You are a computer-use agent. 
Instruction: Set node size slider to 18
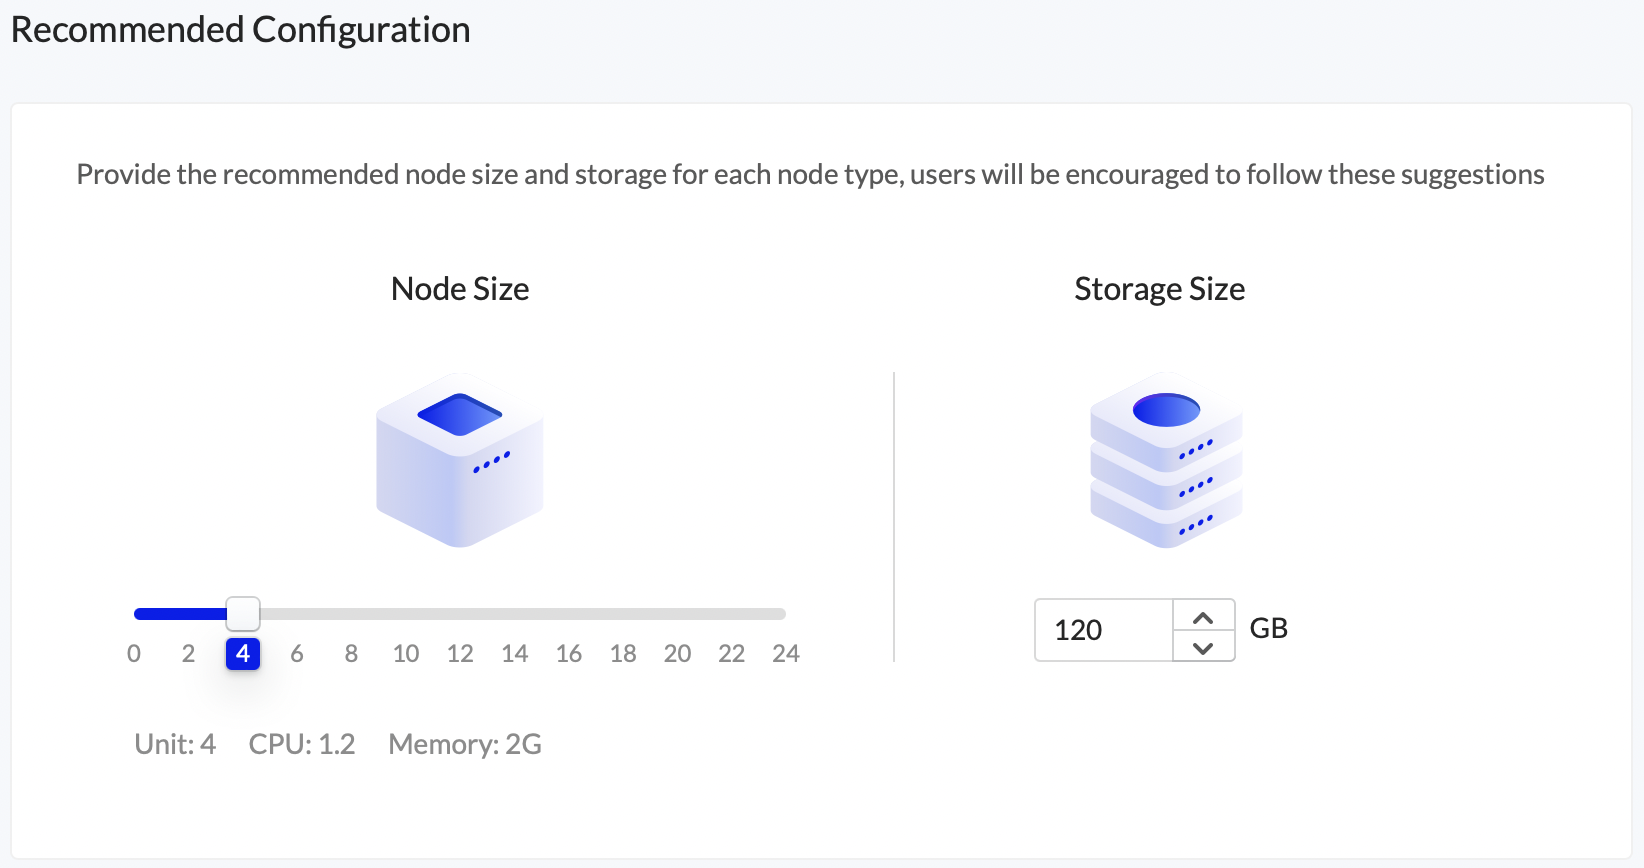coord(623,654)
